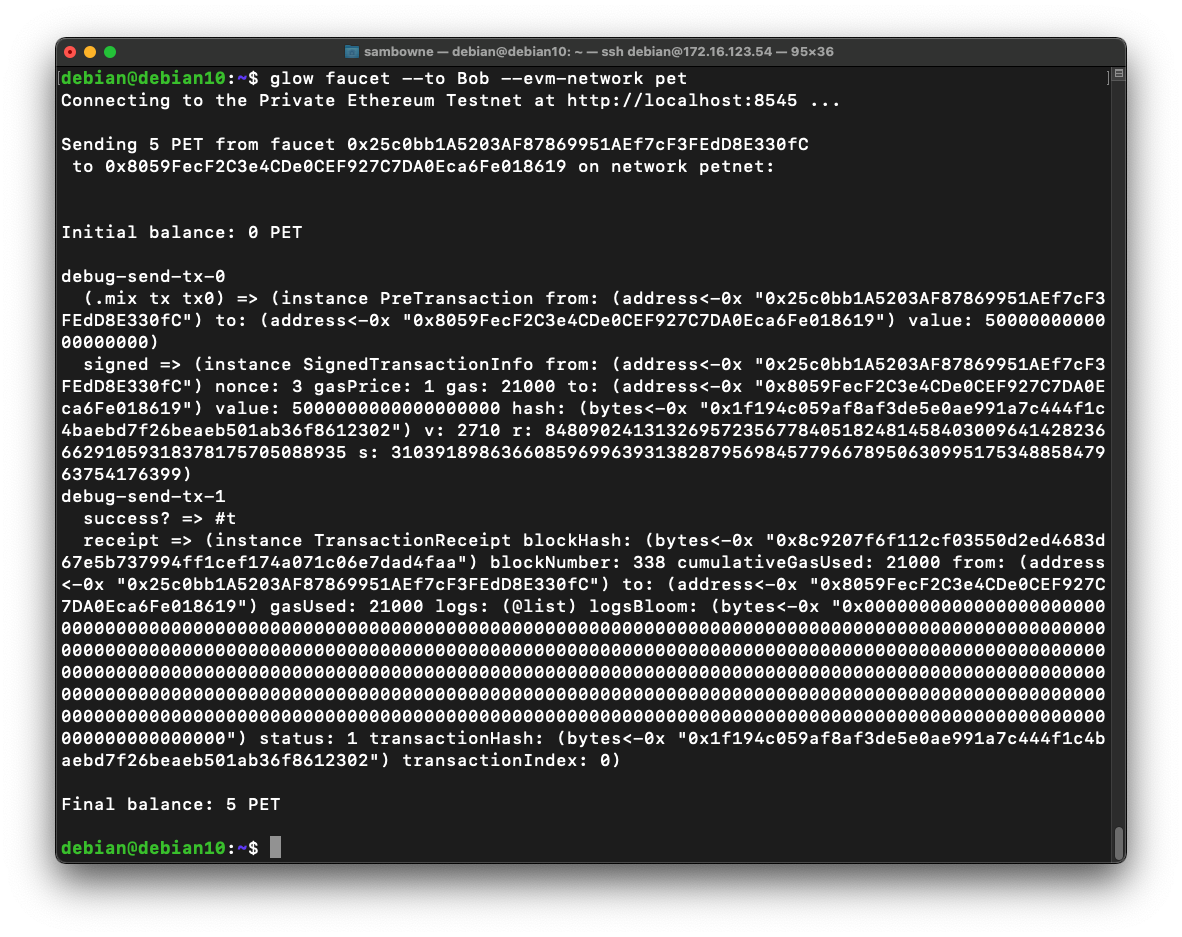The height and width of the screenshot is (937, 1182).
Task: Click the yellow minimize window button
Action: click(x=90, y=52)
